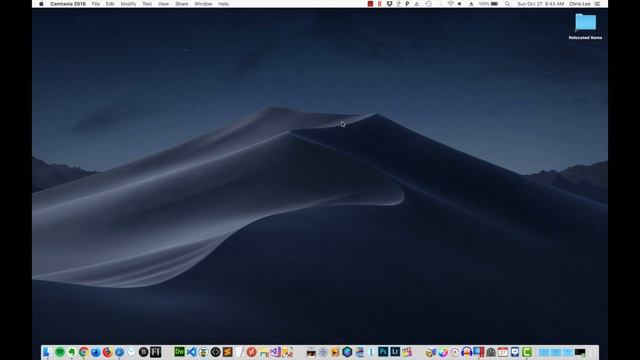Screen dimensions: 640x360
Task: Open the File menu
Action: click(96, 4)
